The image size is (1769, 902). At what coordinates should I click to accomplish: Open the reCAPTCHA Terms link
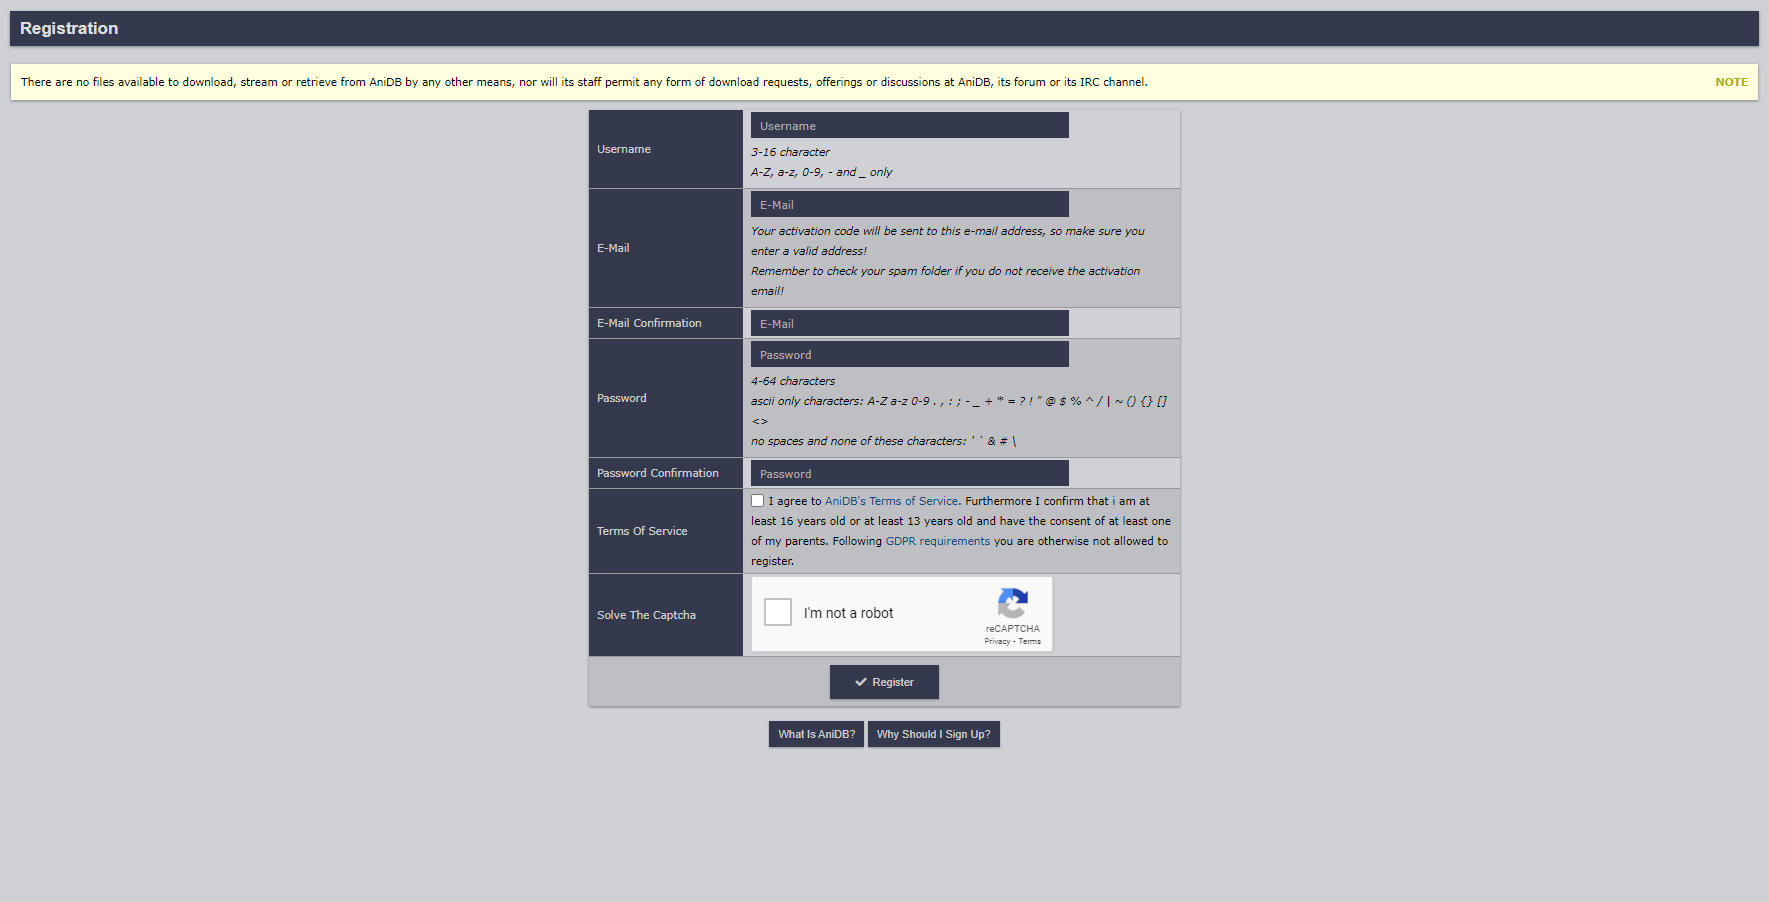1029,642
